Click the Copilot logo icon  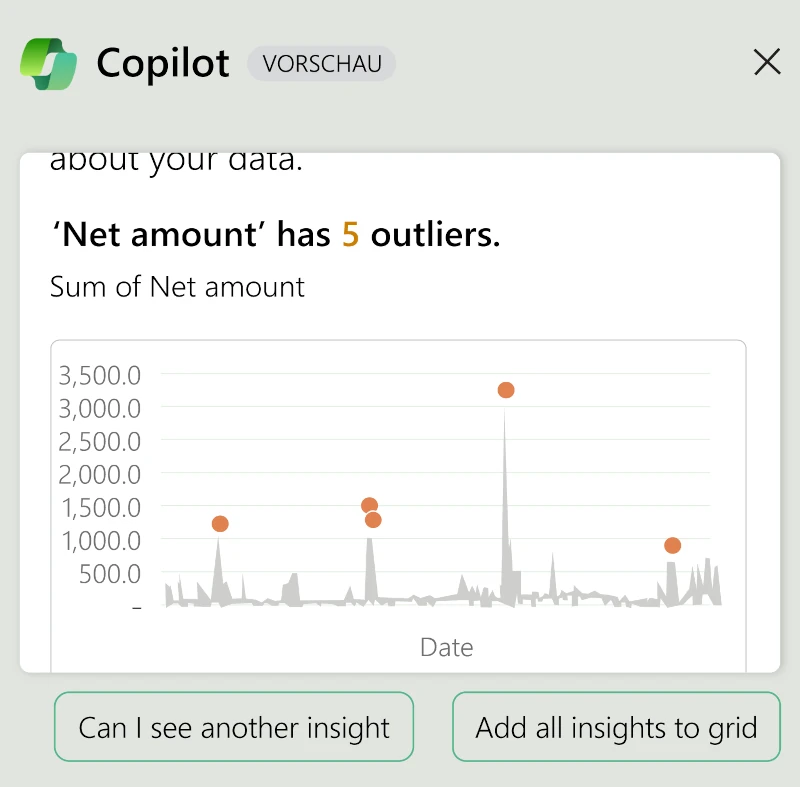[x=49, y=64]
